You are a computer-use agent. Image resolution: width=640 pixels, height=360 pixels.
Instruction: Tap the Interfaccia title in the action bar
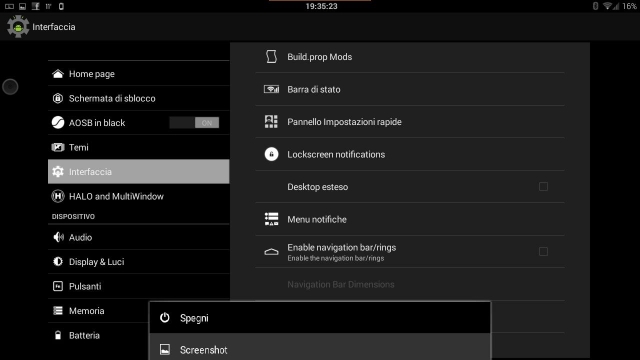pos(53,27)
